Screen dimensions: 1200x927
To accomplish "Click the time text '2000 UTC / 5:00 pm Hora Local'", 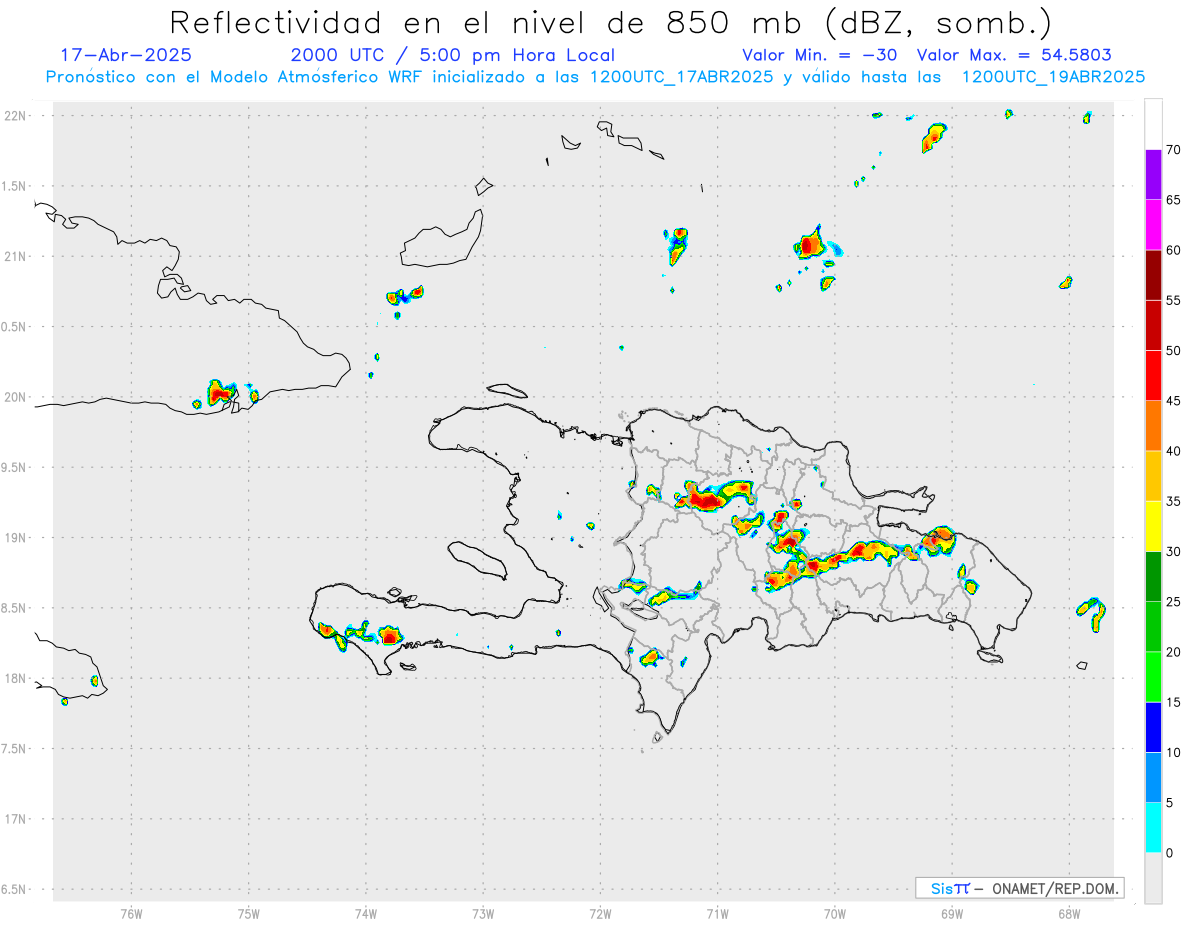I will point(452,55).
